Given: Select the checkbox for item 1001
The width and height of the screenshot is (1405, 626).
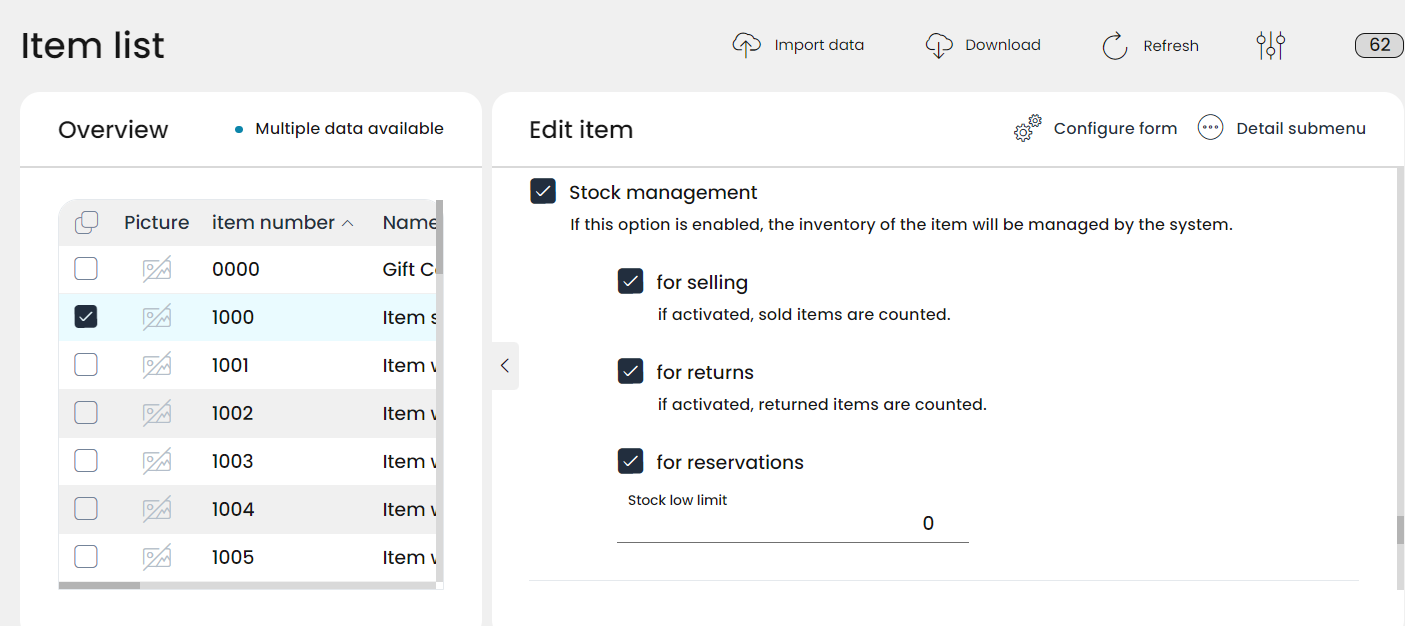Looking at the screenshot, I should click(x=86, y=365).
